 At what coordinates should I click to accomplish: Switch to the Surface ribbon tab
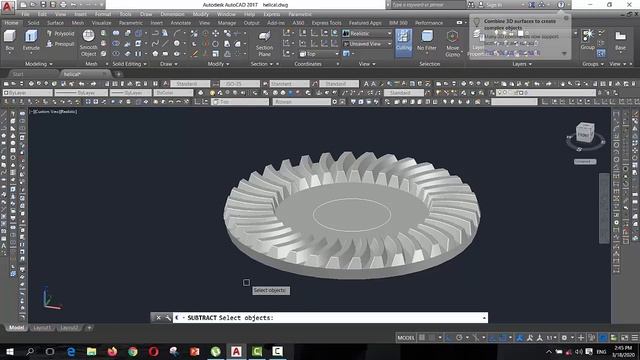pos(55,23)
